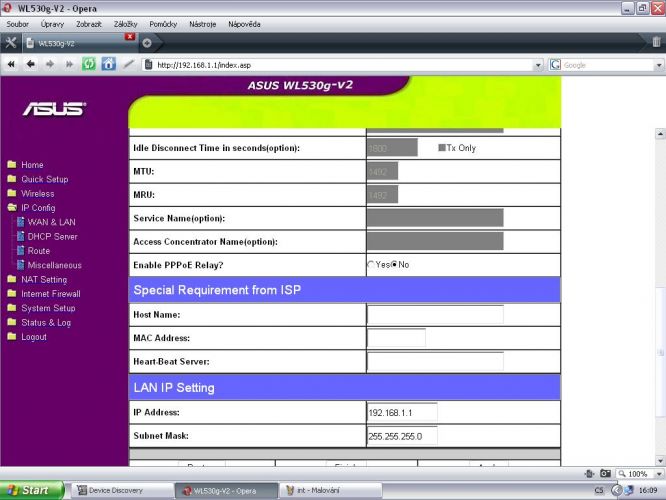The width and height of the screenshot is (666, 500).
Task: Select No for Enable PPPoE Relay
Action: coord(394,265)
